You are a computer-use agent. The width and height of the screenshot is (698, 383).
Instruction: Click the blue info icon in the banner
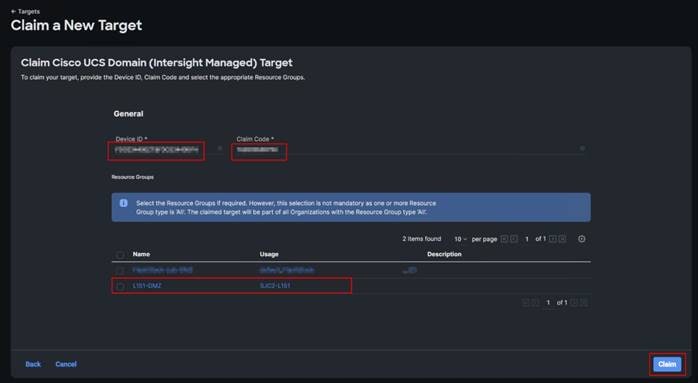(x=123, y=203)
